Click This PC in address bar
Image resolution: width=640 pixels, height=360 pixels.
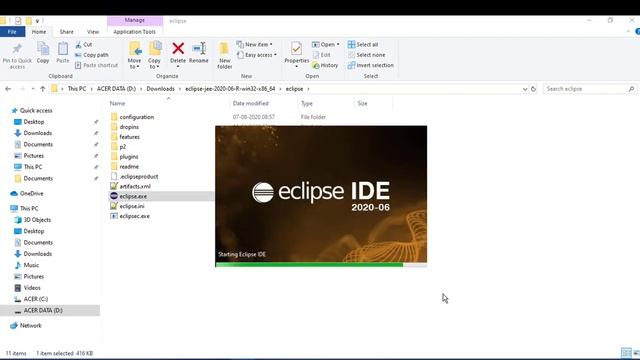tap(77, 89)
